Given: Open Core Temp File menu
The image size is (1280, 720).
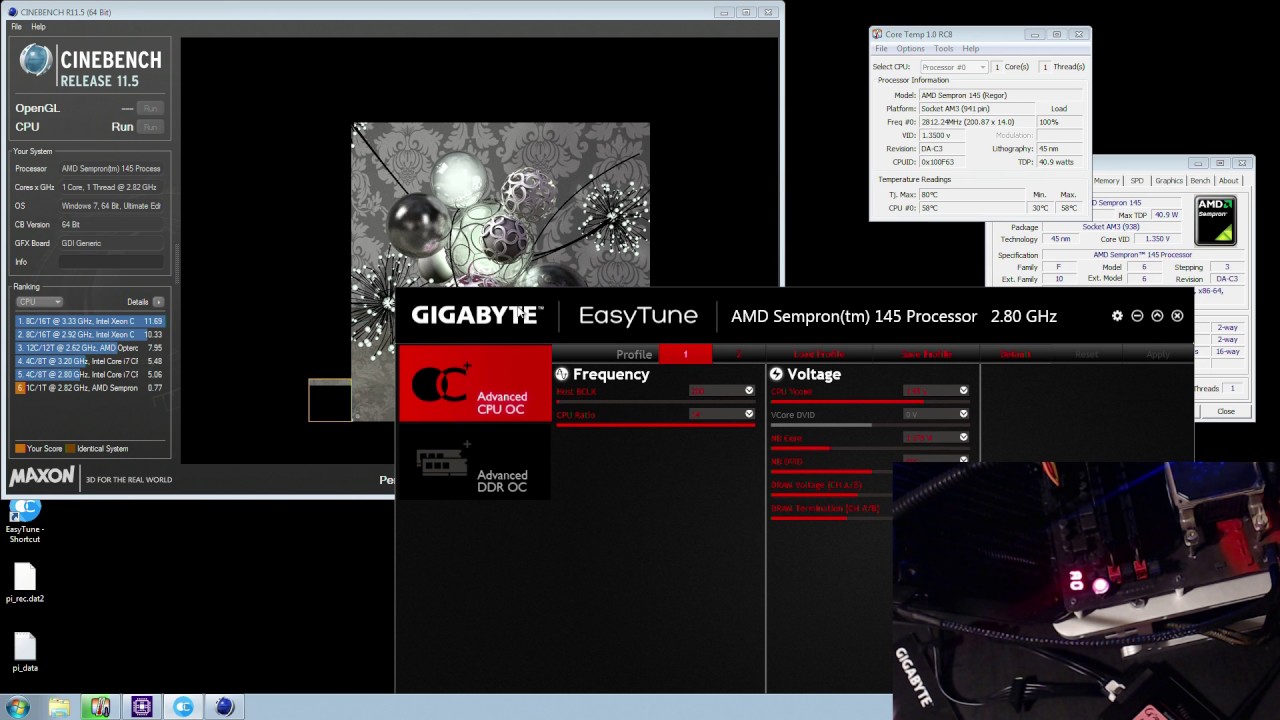Looking at the screenshot, I should click(x=881, y=48).
